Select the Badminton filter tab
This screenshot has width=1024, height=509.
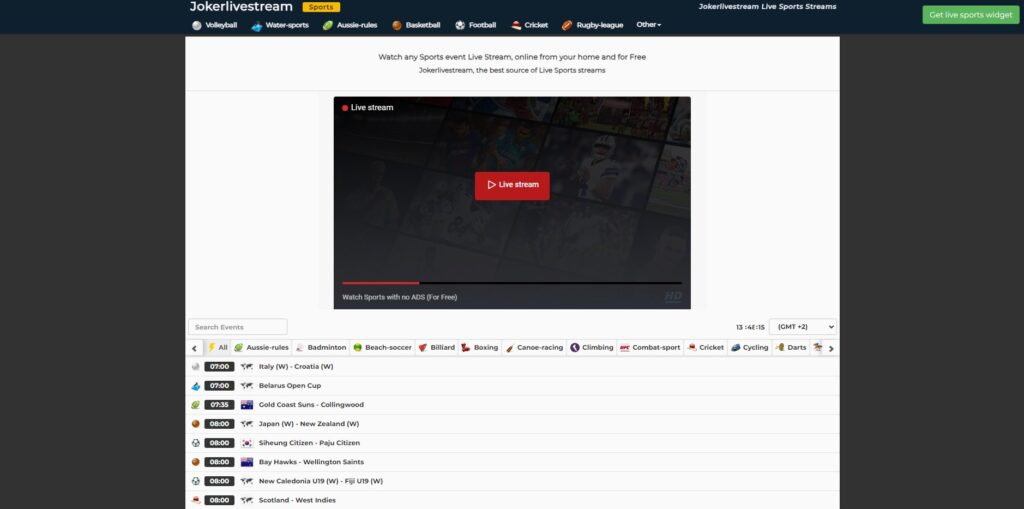pos(321,348)
